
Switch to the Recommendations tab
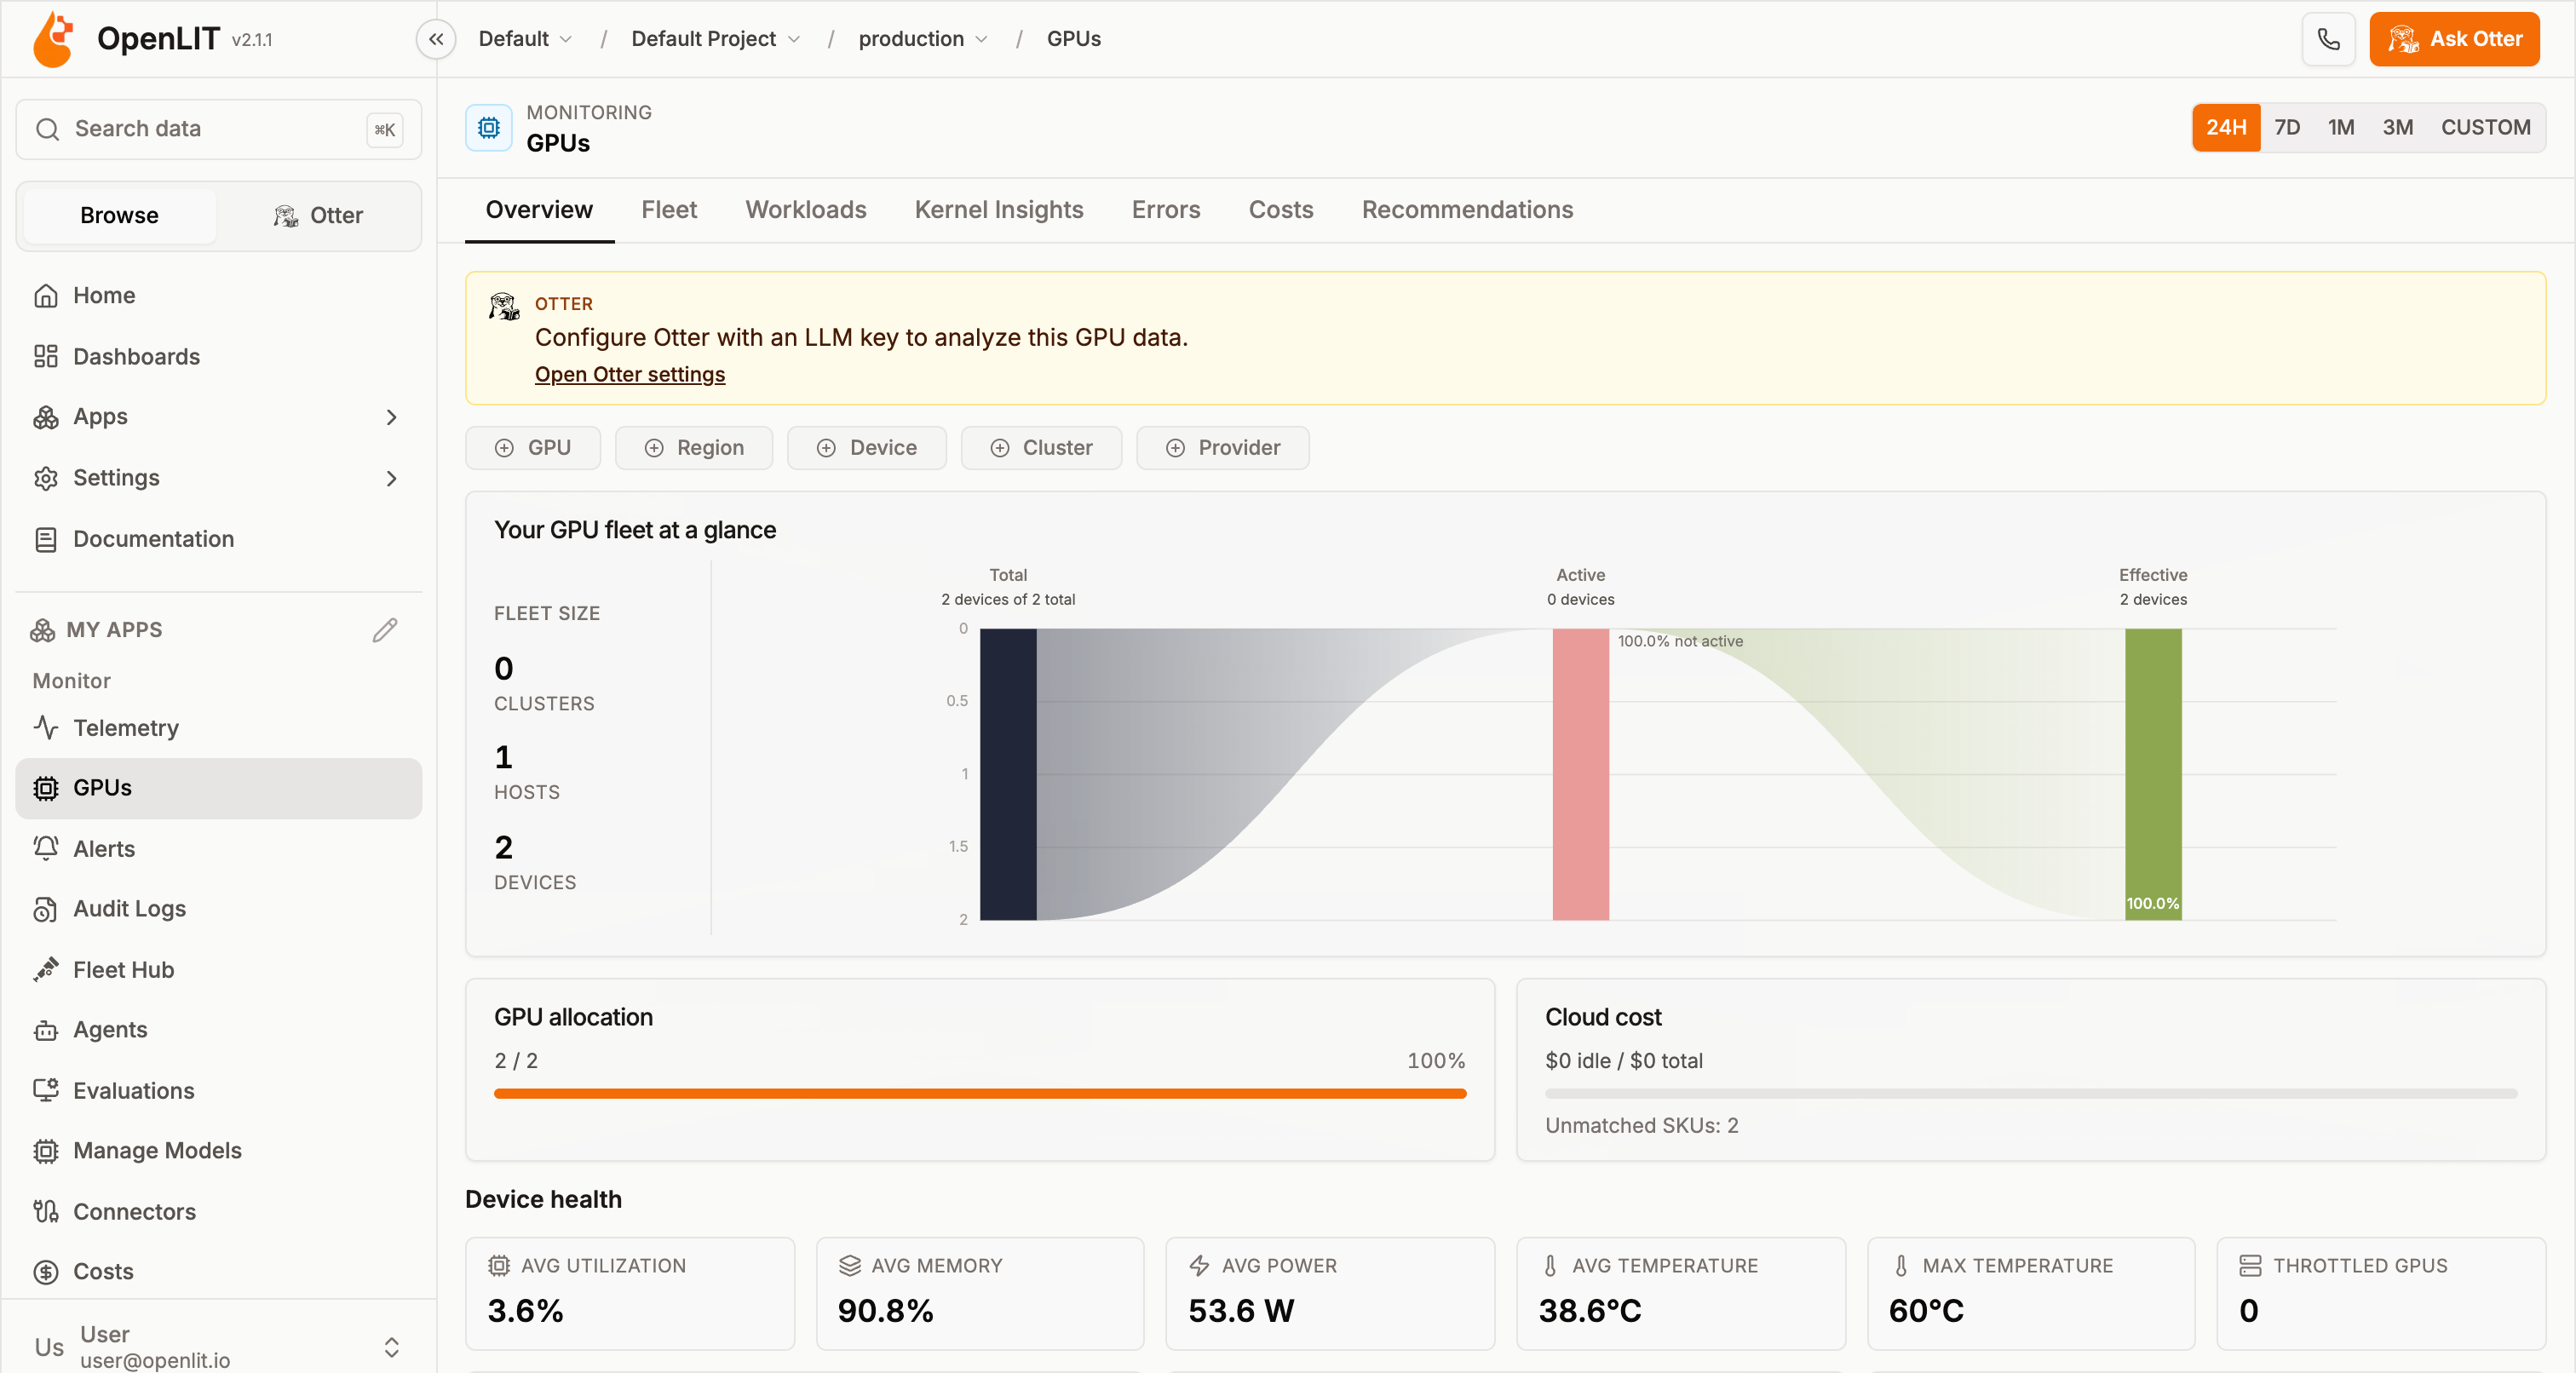coord(1467,209)
